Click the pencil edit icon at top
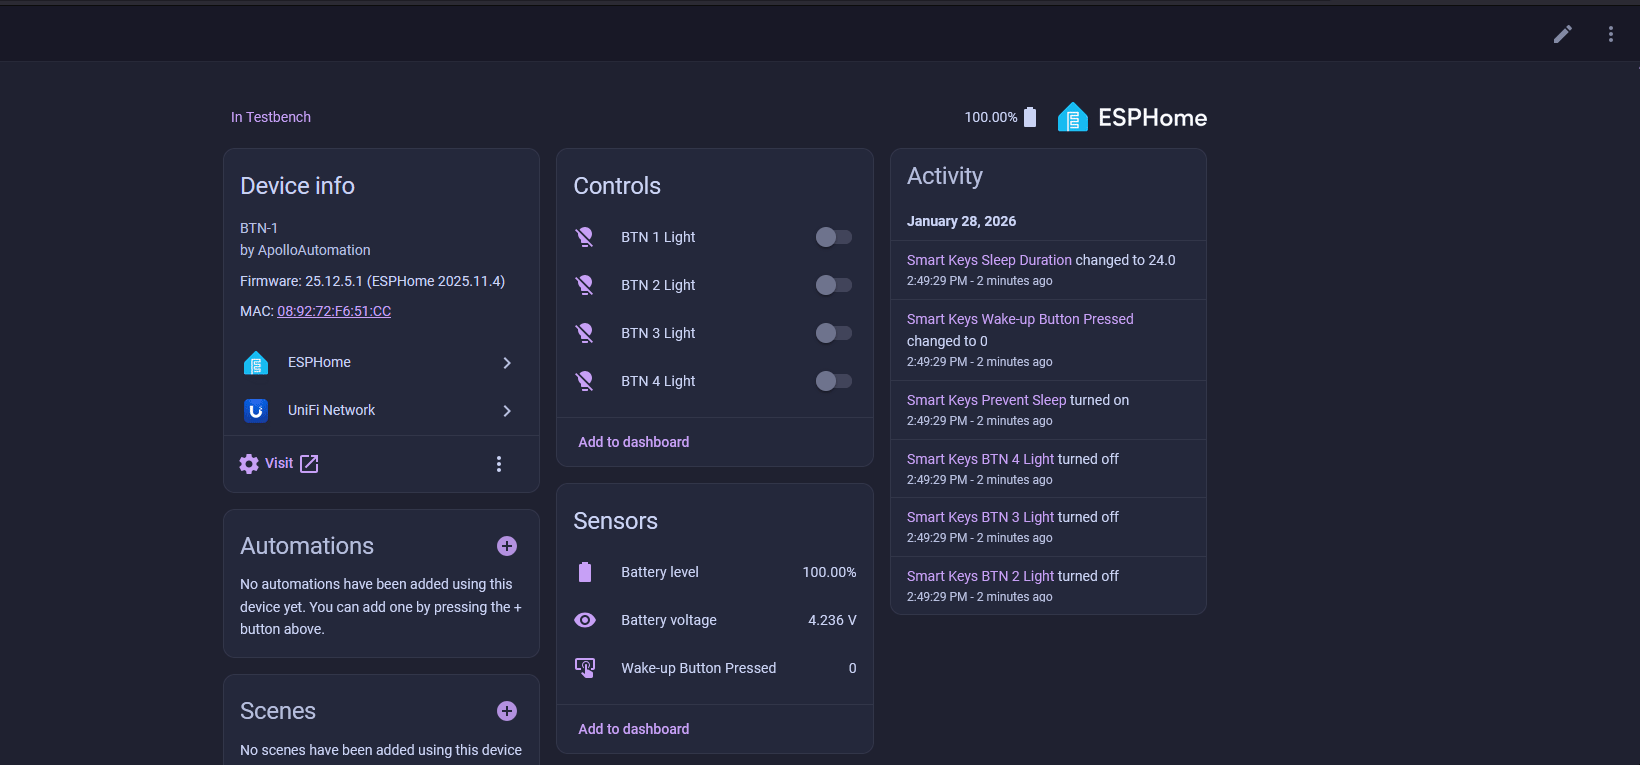This screenshot has width=1640, height=765. (1562, 34)
